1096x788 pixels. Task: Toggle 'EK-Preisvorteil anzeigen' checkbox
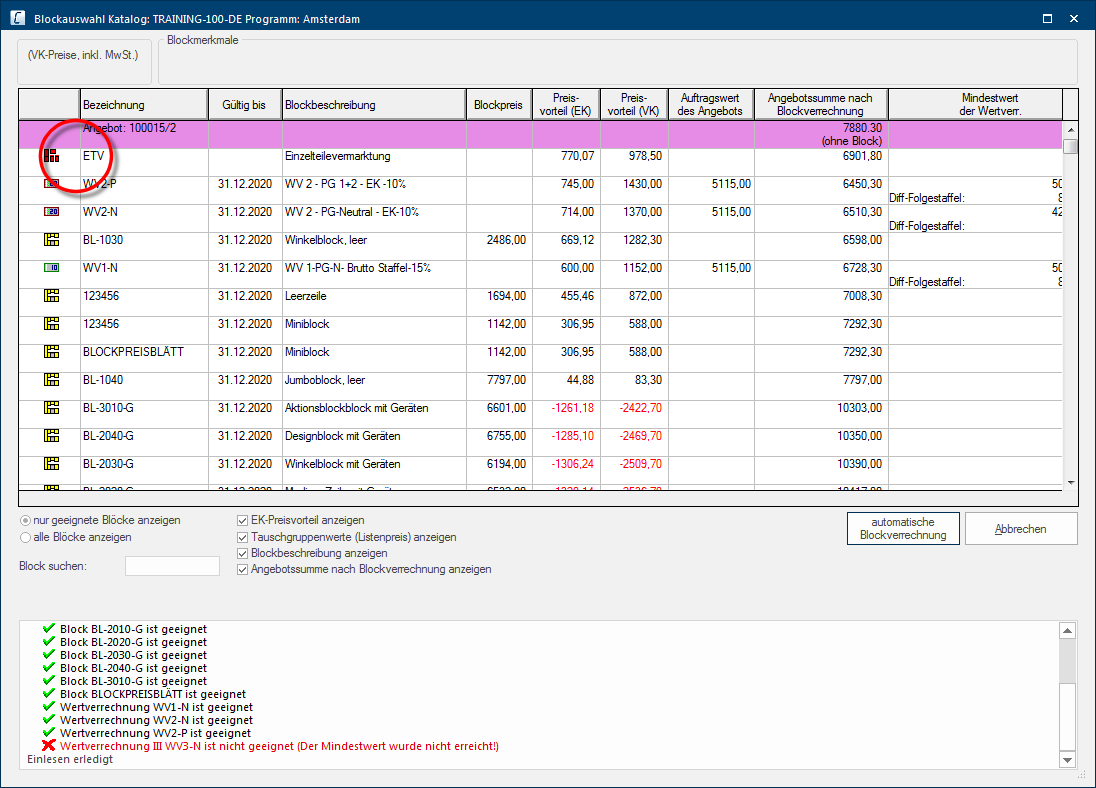(242, 521)
